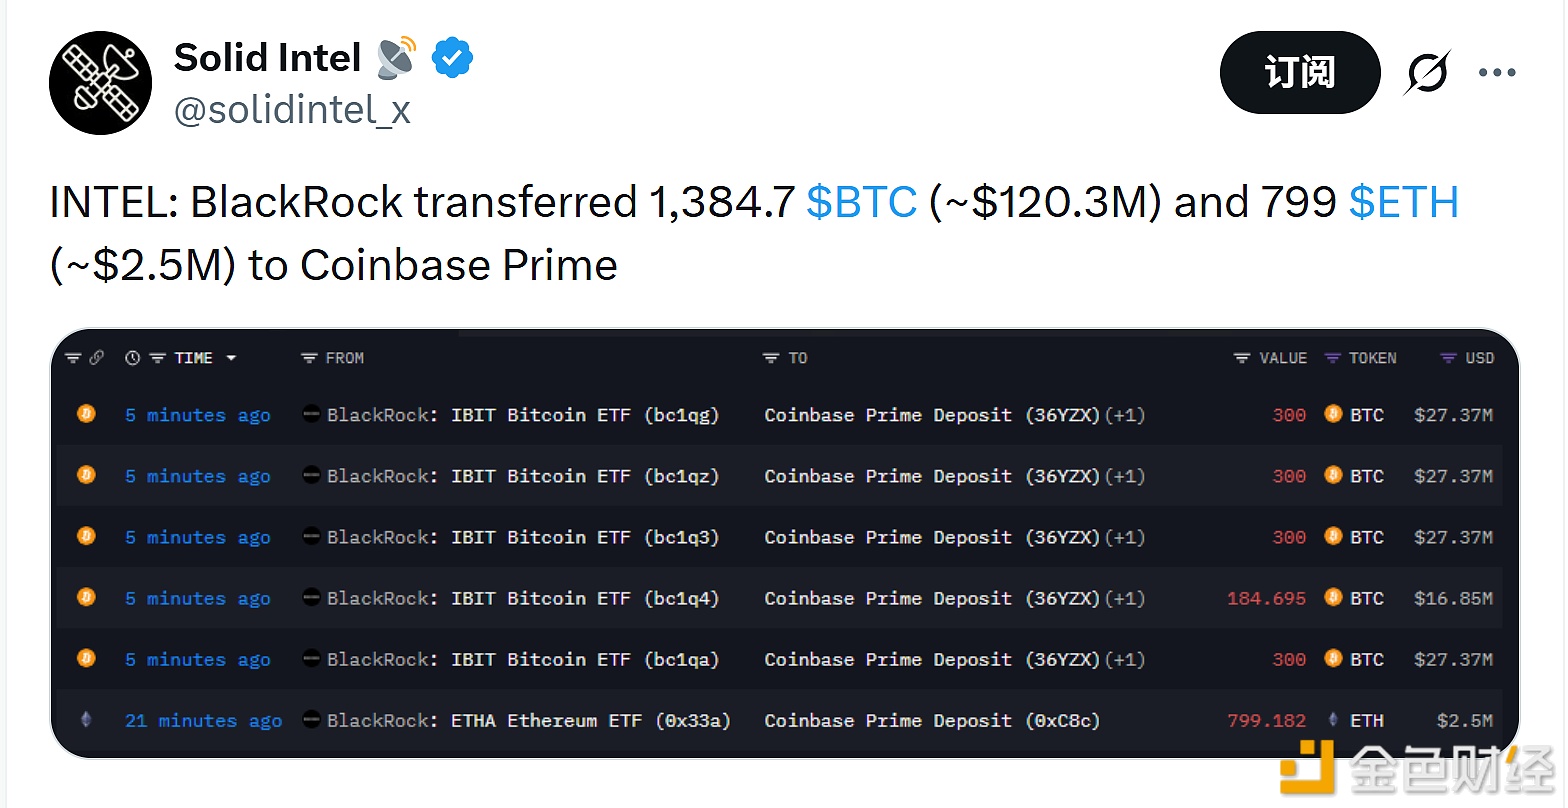The height and width of the screenshot is (808, 1568).
Task: Click the BTC token icon in the first row
Action: click(1331, 414)
